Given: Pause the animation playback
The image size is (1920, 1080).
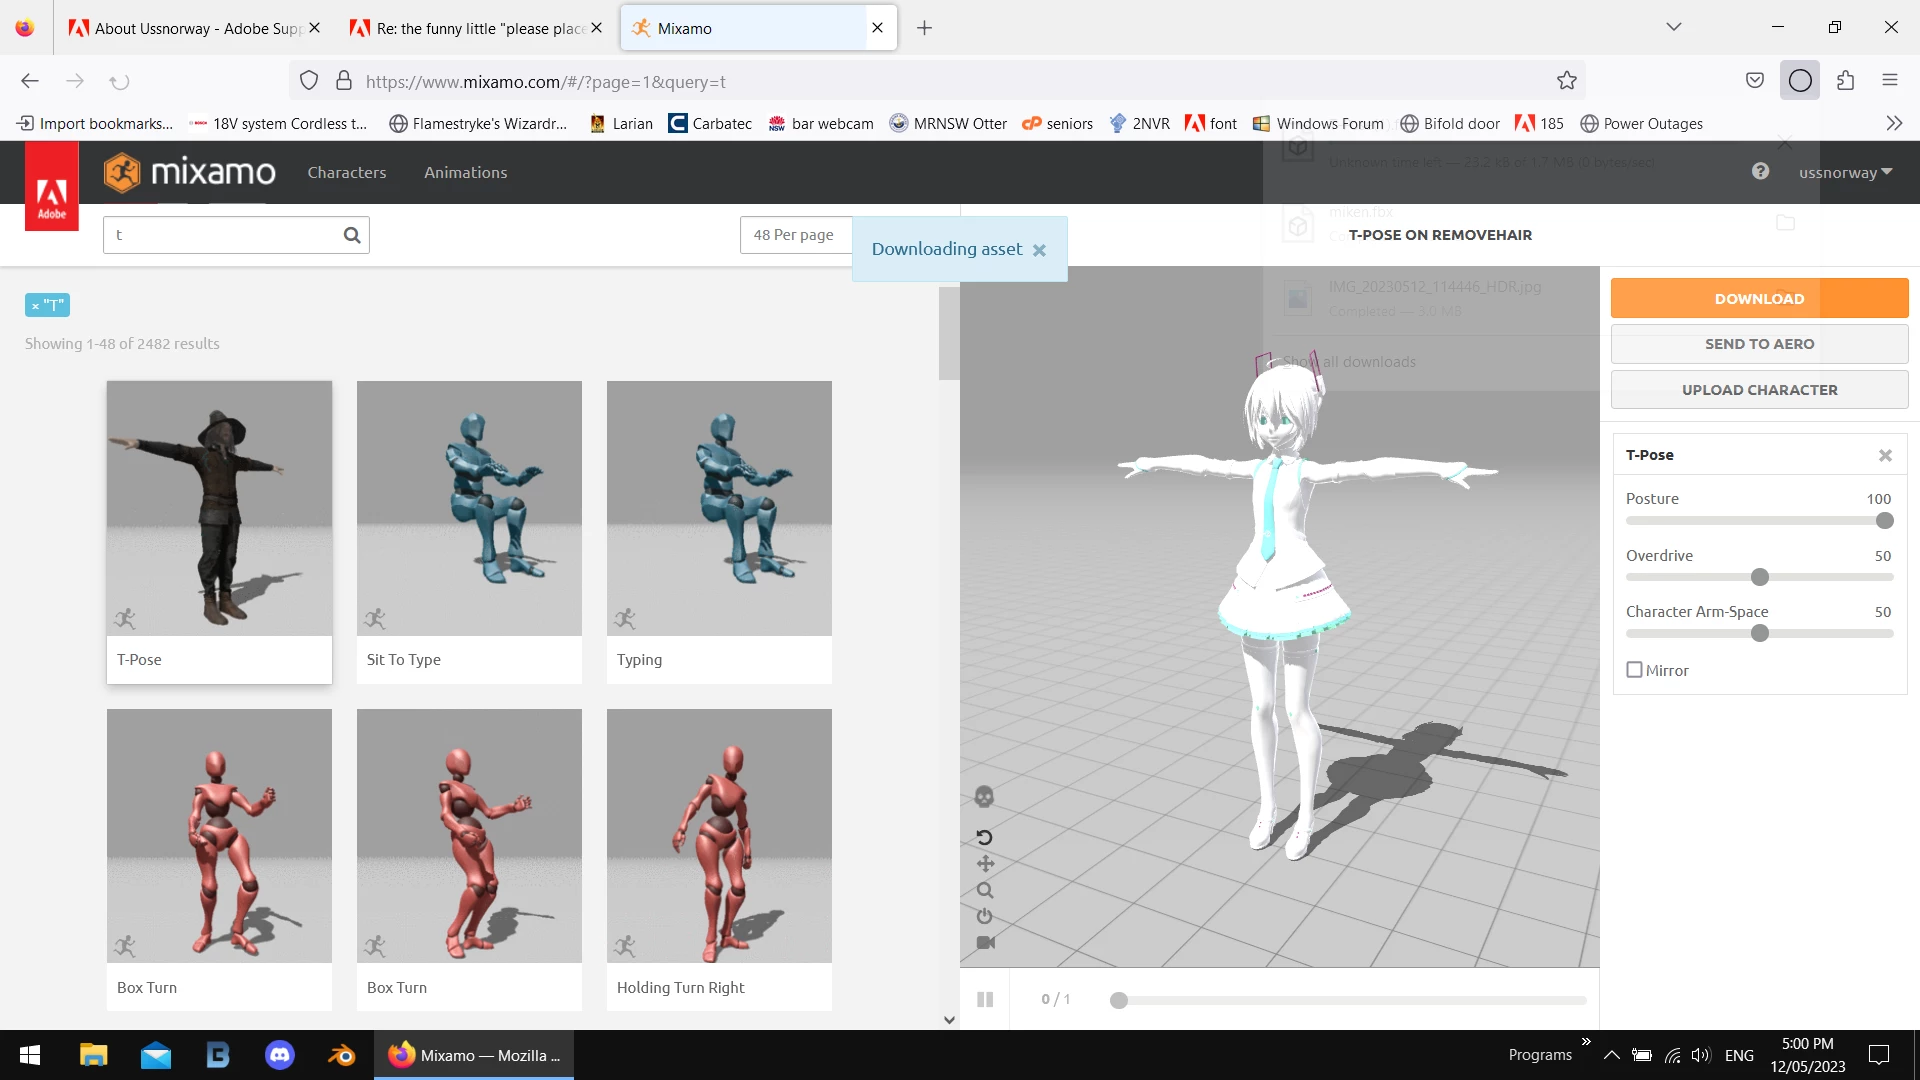Looking at the screenshot, I should (x=985, y=999).
